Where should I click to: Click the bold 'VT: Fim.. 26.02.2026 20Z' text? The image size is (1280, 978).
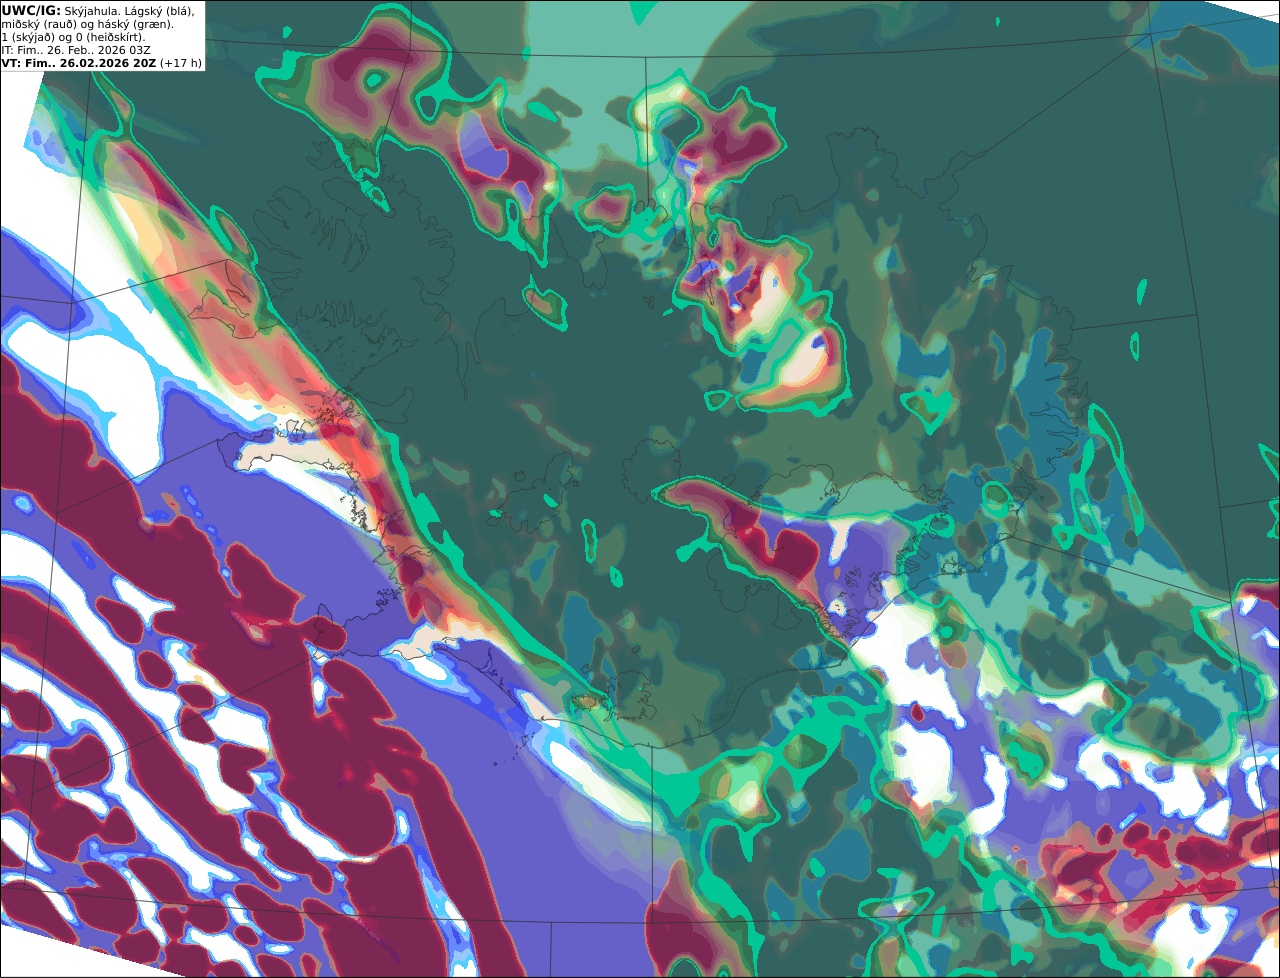click(x=79, y=62)
